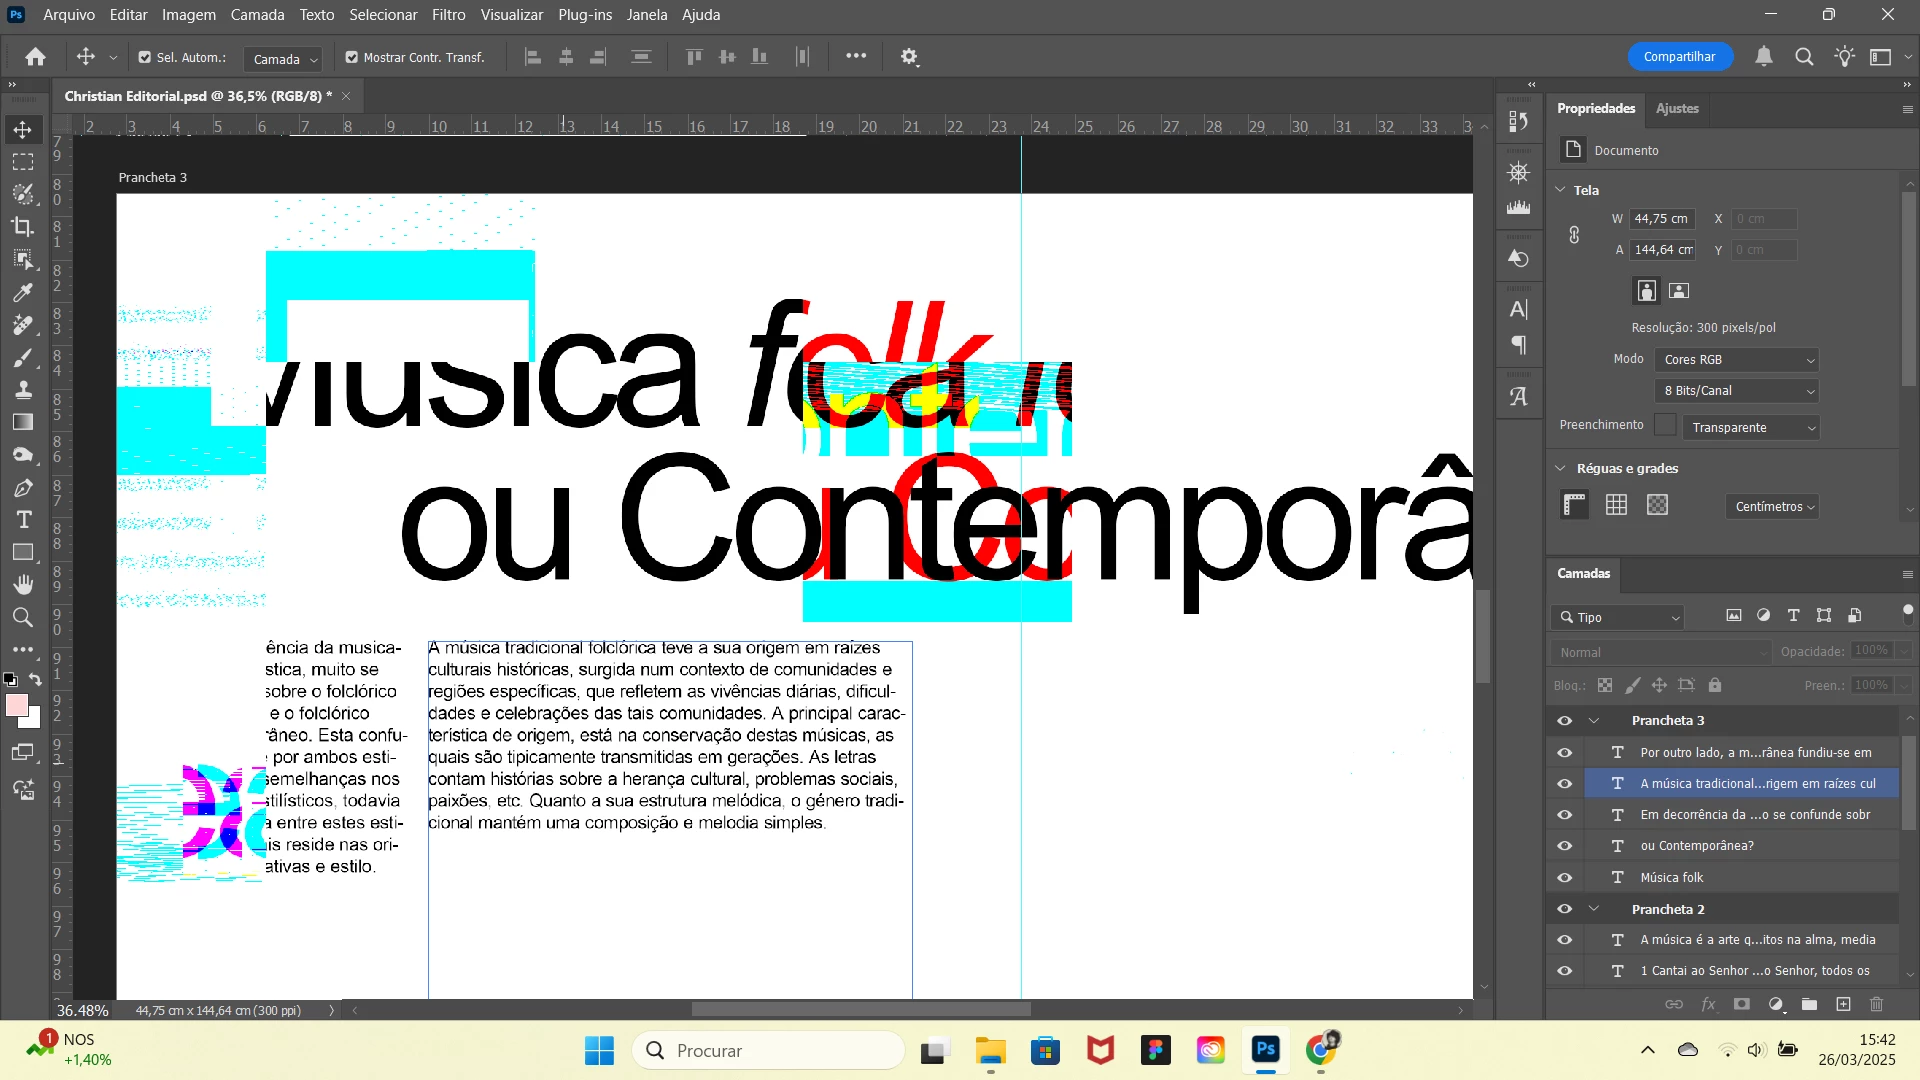The width and height of the screenshot is (1920, 1080).
Task: Select the Rectangular Marquee tool
Action: 23,162
